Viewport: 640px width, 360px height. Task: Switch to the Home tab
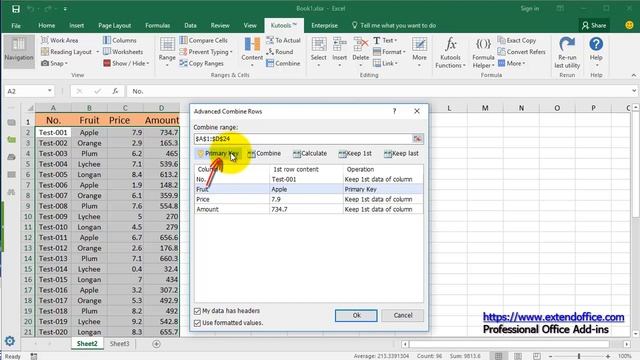47,25
